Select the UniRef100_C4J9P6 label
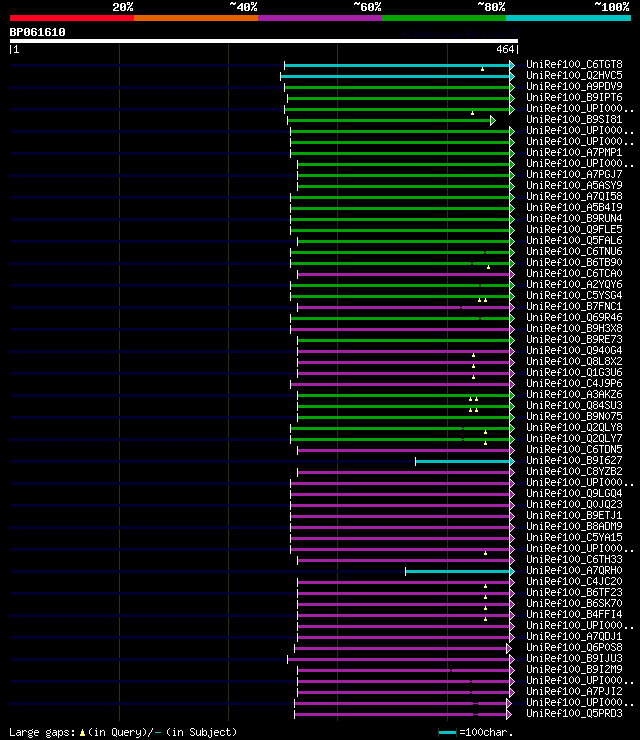 [x=574, y=384]
